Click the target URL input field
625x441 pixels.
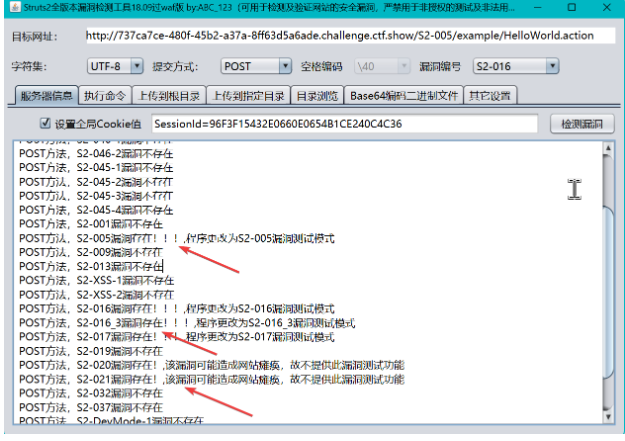pyautogui.click(x=350, y=36)
